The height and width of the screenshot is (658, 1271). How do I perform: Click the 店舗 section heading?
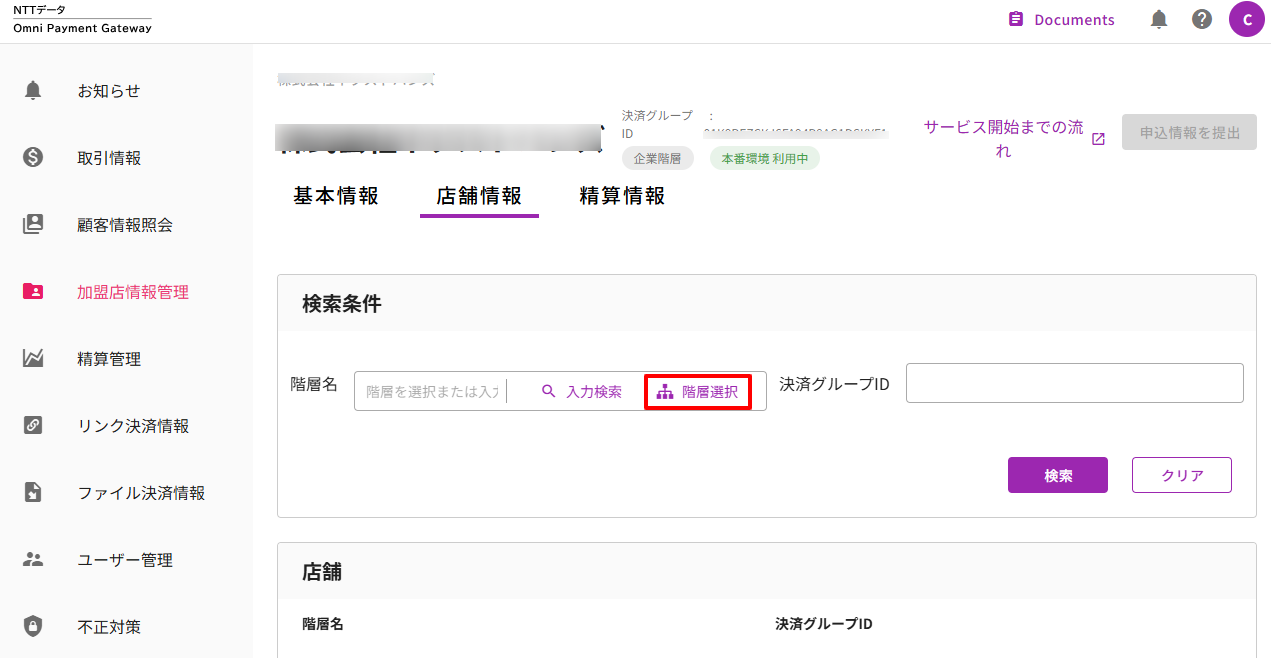point(322,572)
